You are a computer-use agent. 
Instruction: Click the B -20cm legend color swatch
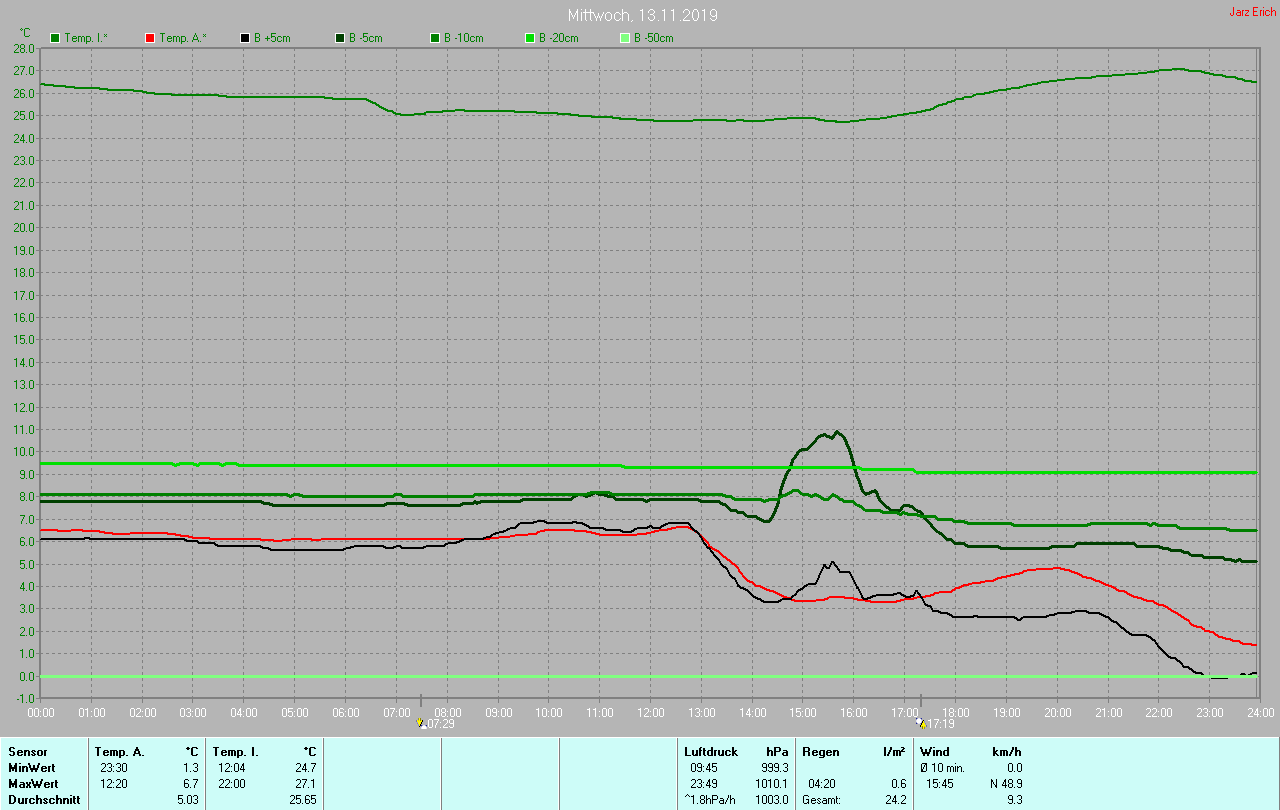pyautogui.click(x=530, y=38)
